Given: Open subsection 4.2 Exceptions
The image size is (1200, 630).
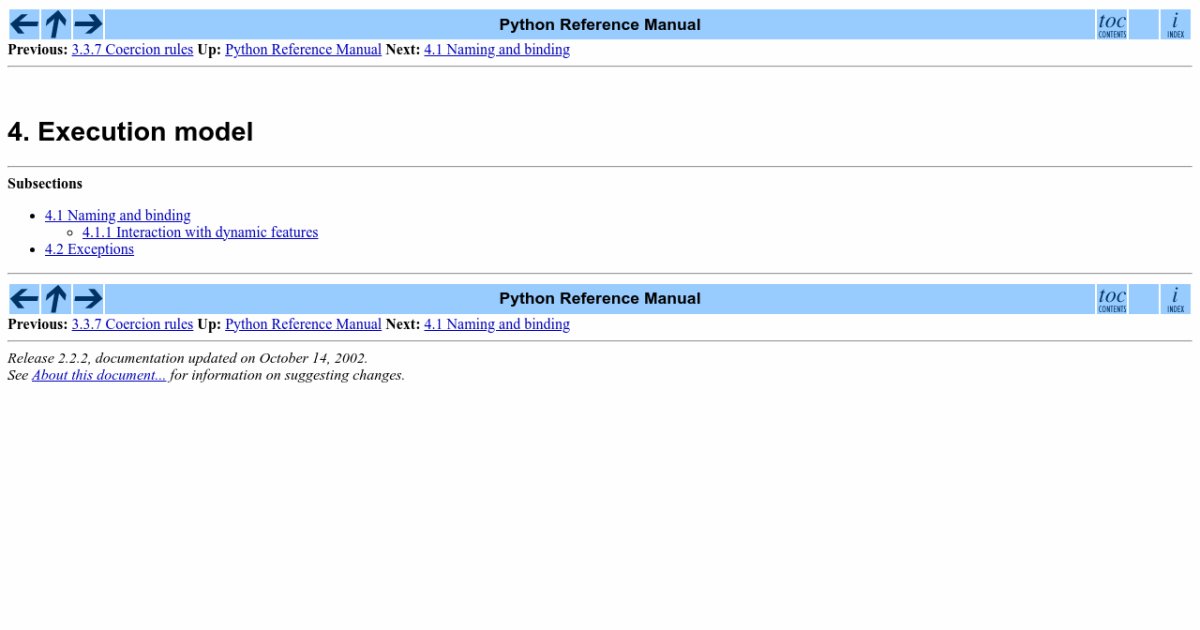Looking at the screenshot, I should 89,249.
